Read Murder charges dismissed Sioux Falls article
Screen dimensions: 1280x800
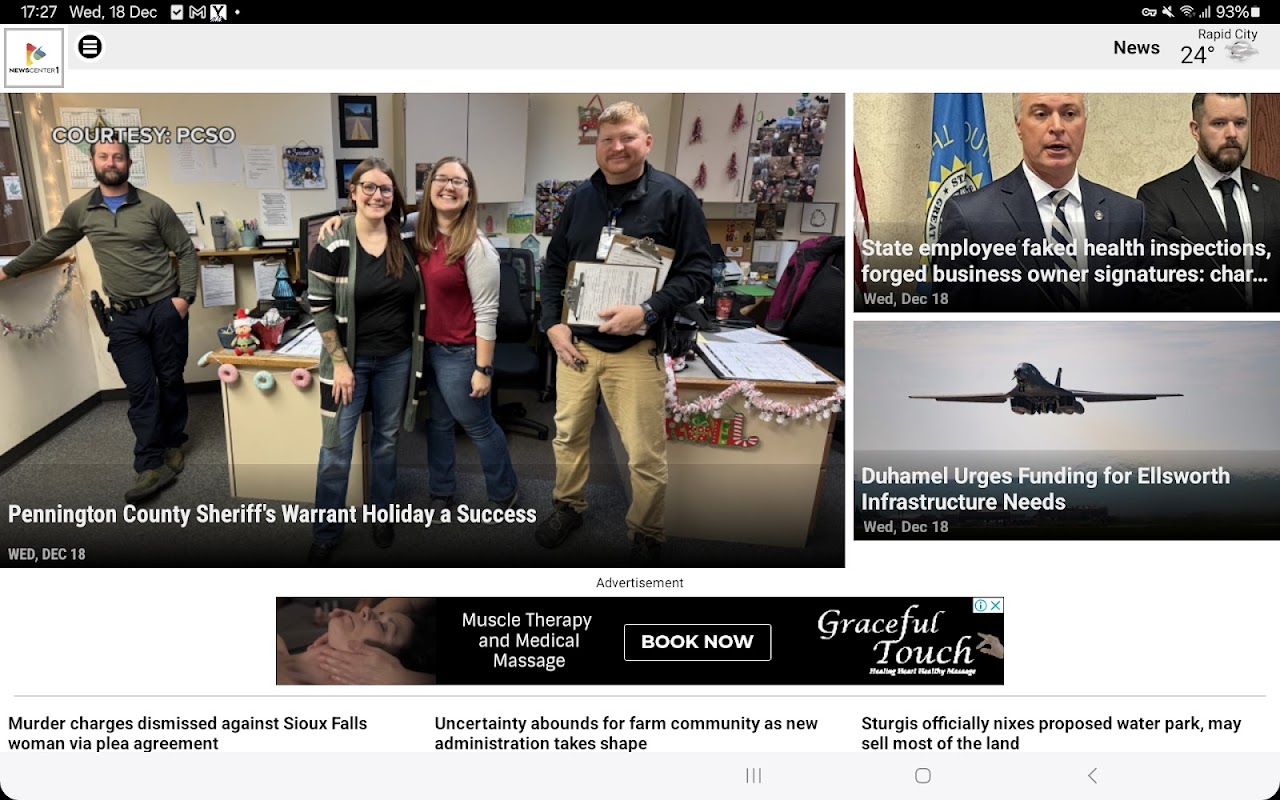coord(188,733)
